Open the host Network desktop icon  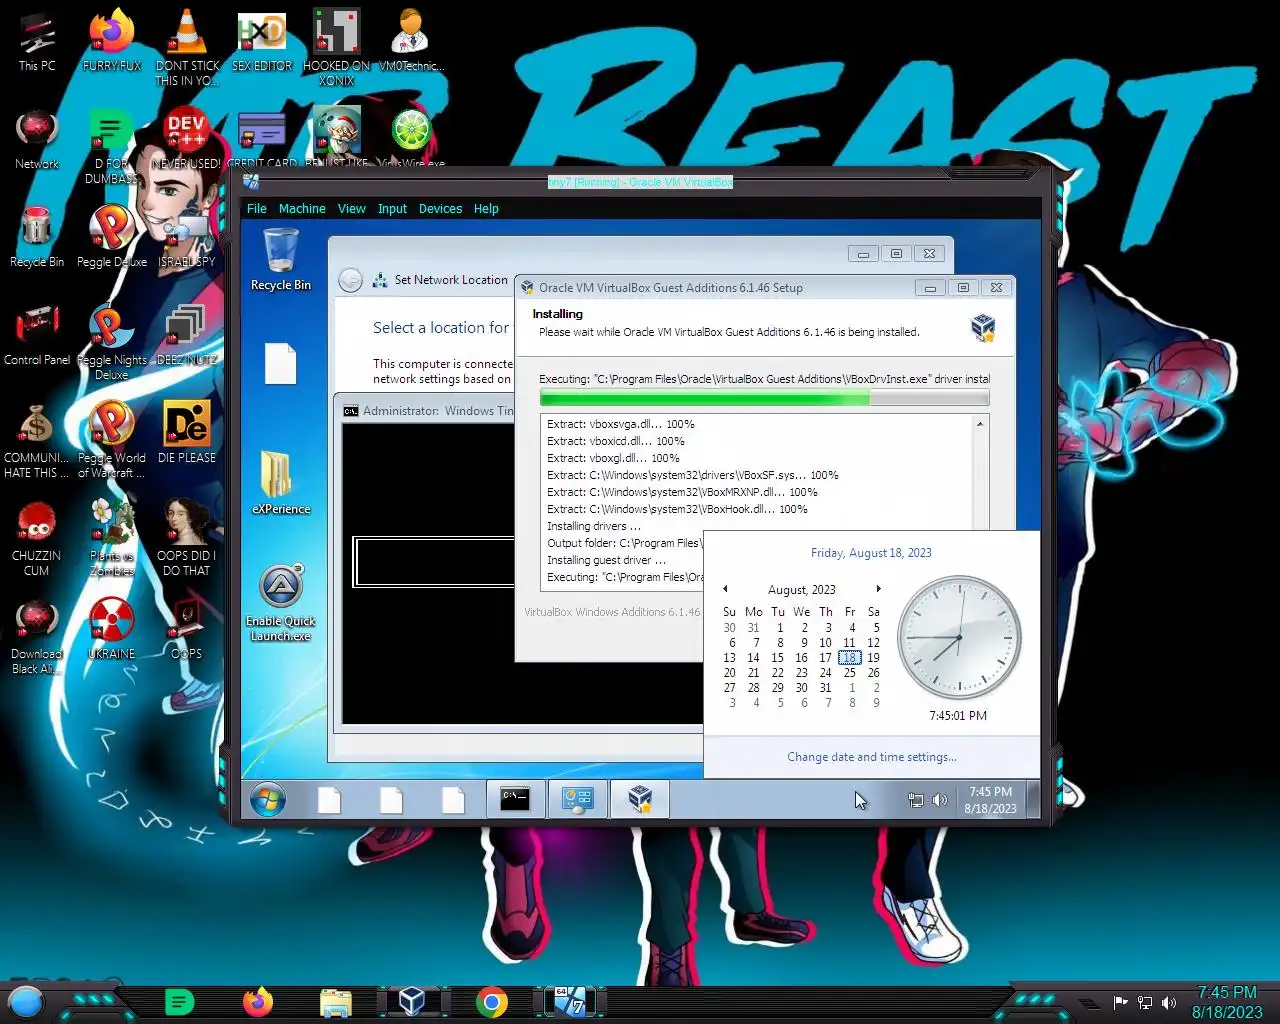(x=37, y=140)
